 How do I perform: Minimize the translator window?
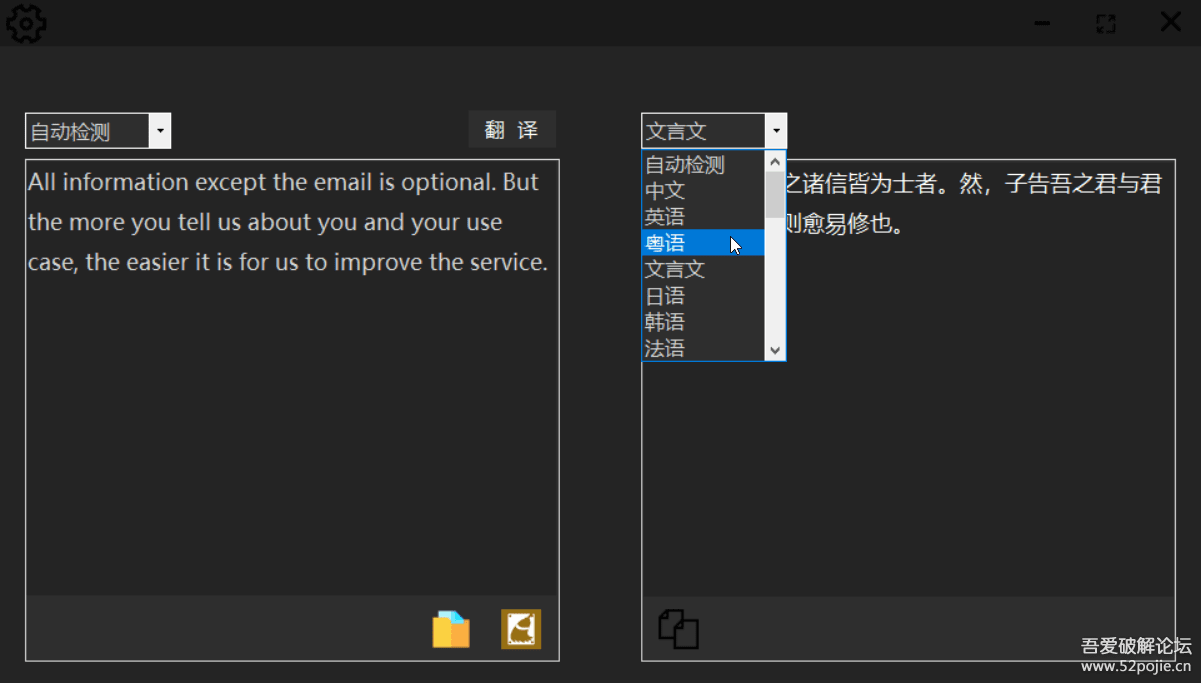[1042, 23]
